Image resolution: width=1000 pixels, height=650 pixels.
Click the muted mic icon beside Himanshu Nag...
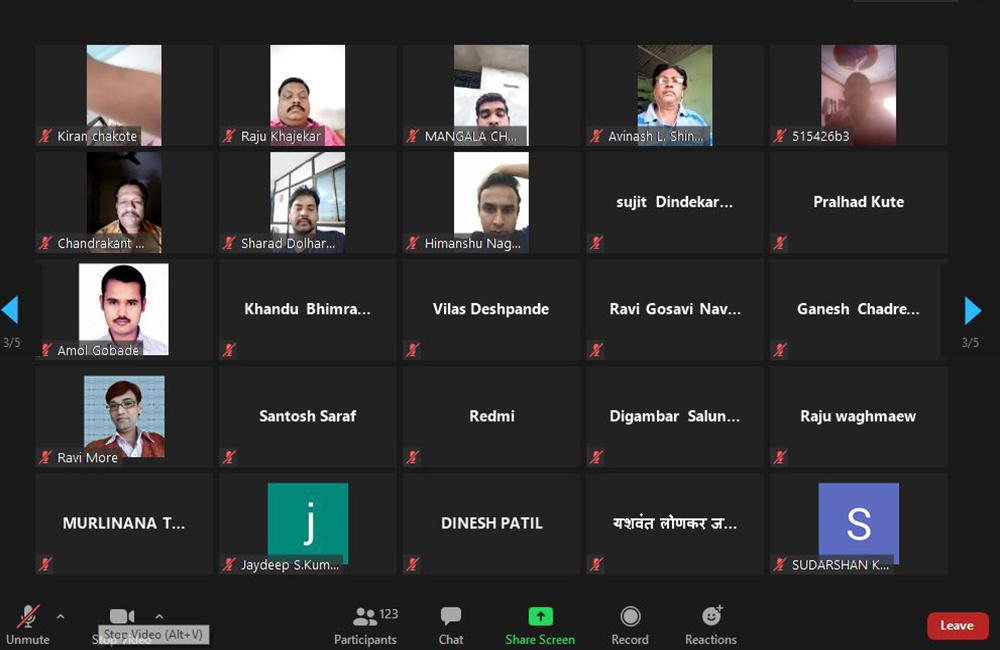413,242
